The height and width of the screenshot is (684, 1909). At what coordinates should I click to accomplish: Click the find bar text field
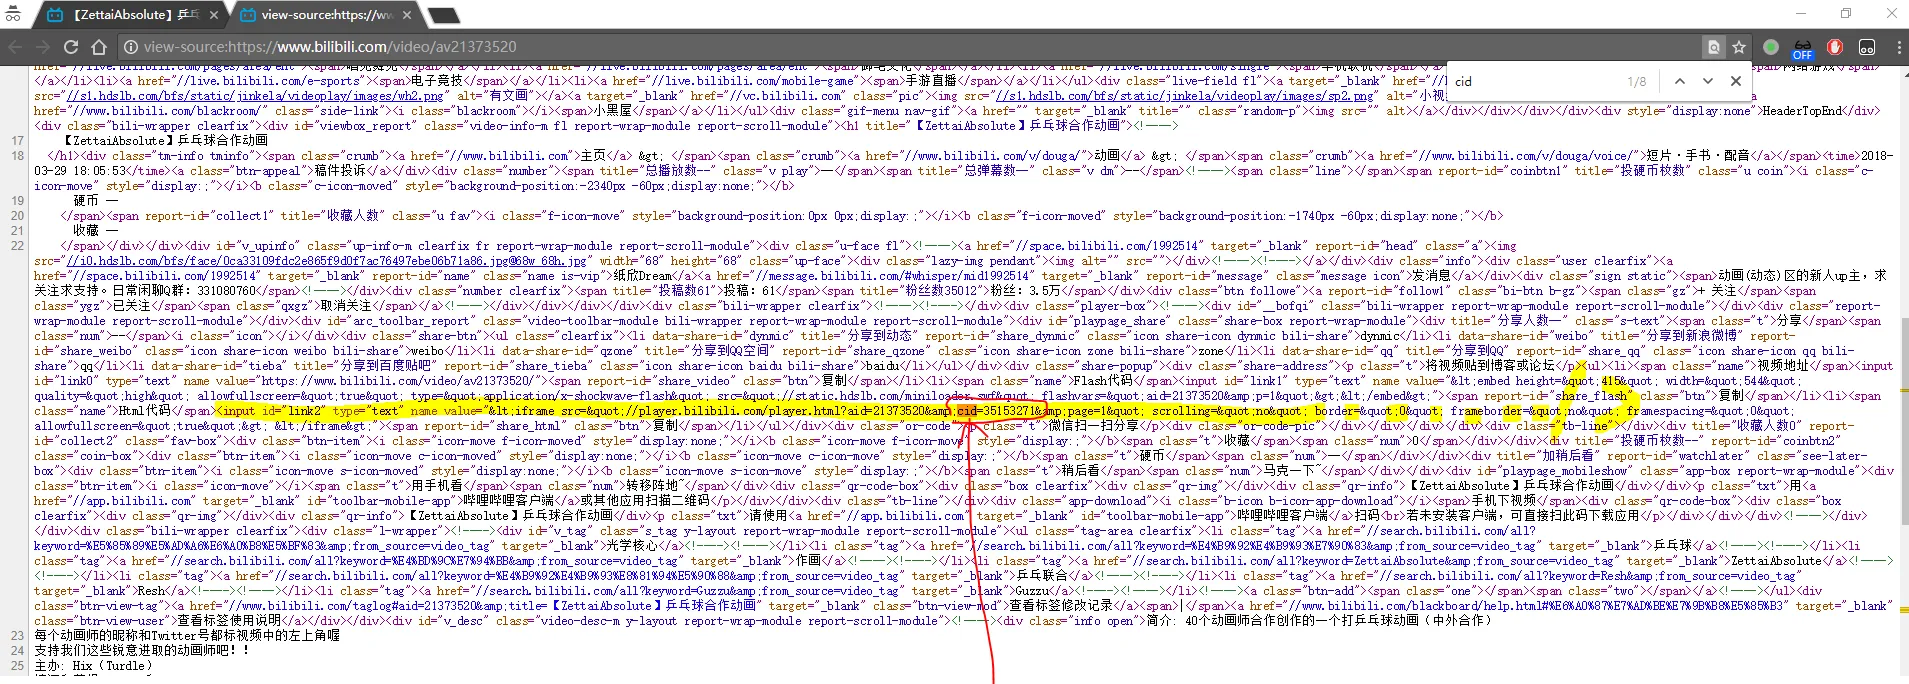(1535, 81)
